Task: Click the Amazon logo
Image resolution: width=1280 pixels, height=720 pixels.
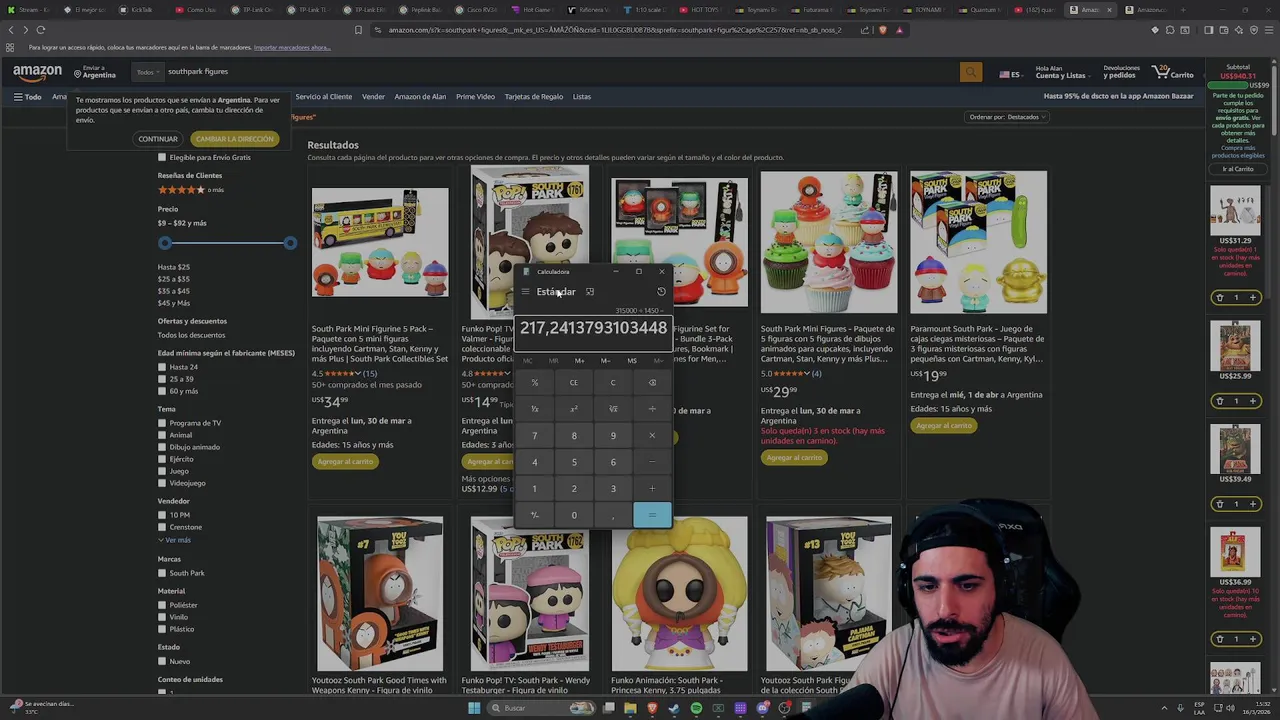Action: (x=37, y=72)
